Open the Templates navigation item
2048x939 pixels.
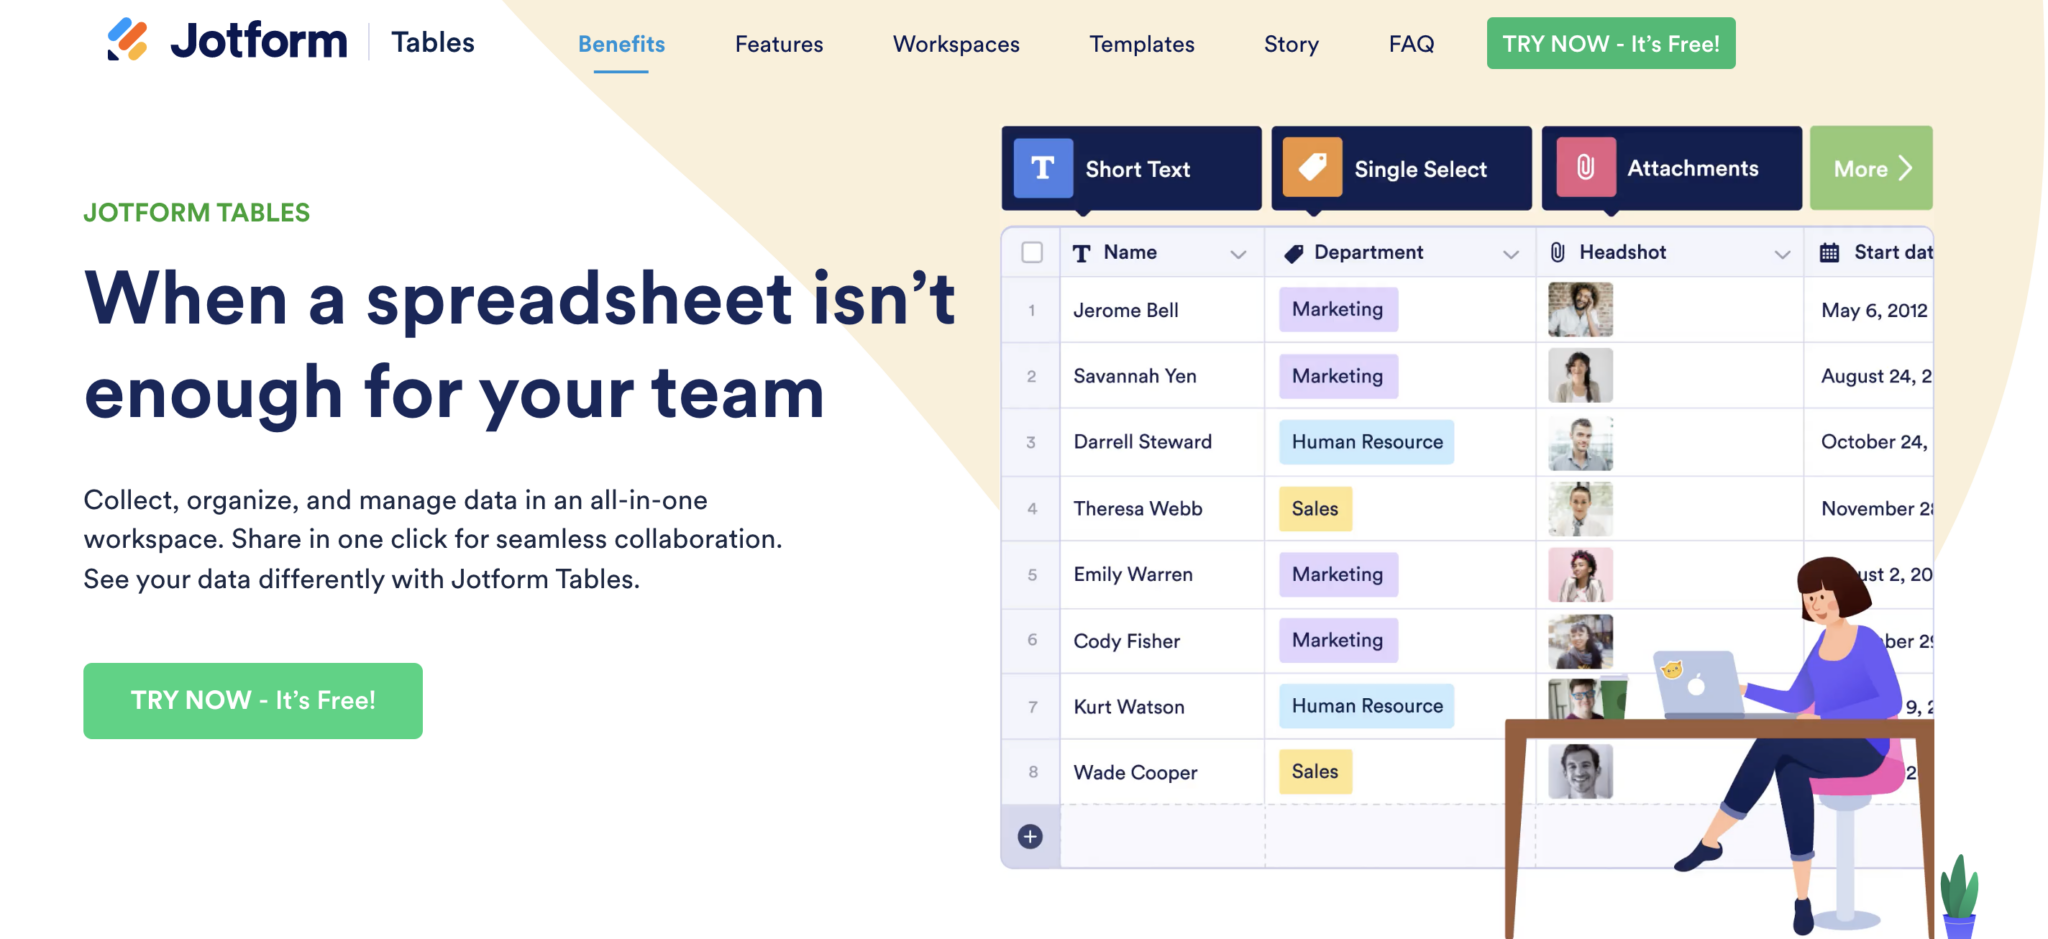(x=1141, y=44)
